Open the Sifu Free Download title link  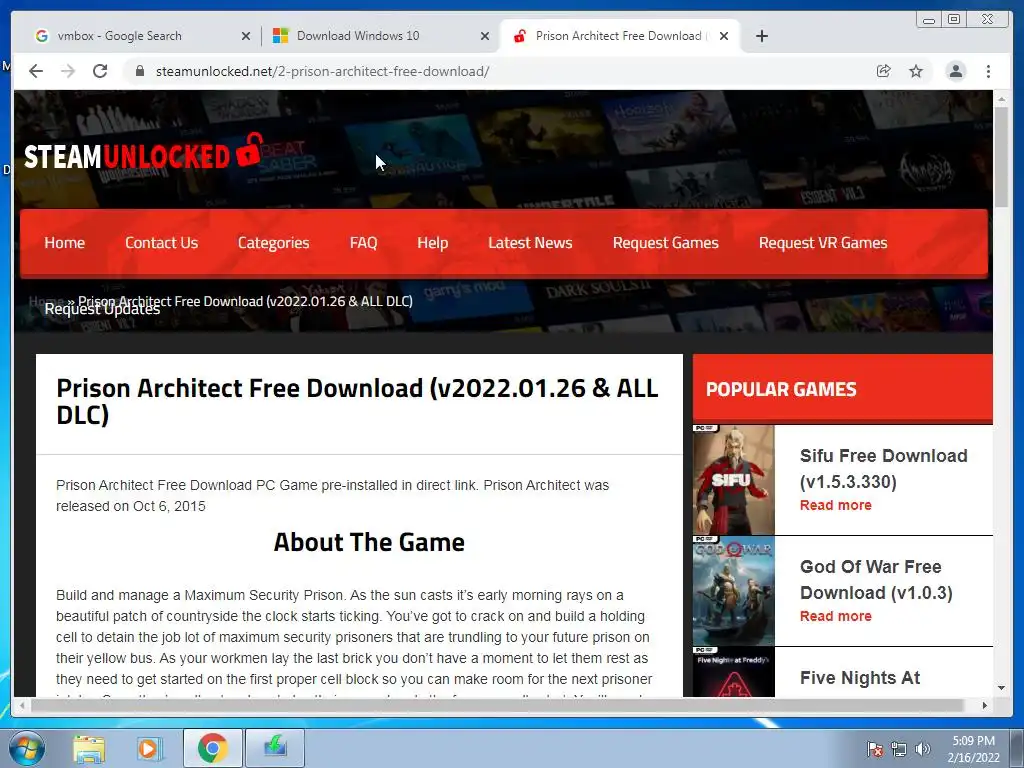coord(884,468)
